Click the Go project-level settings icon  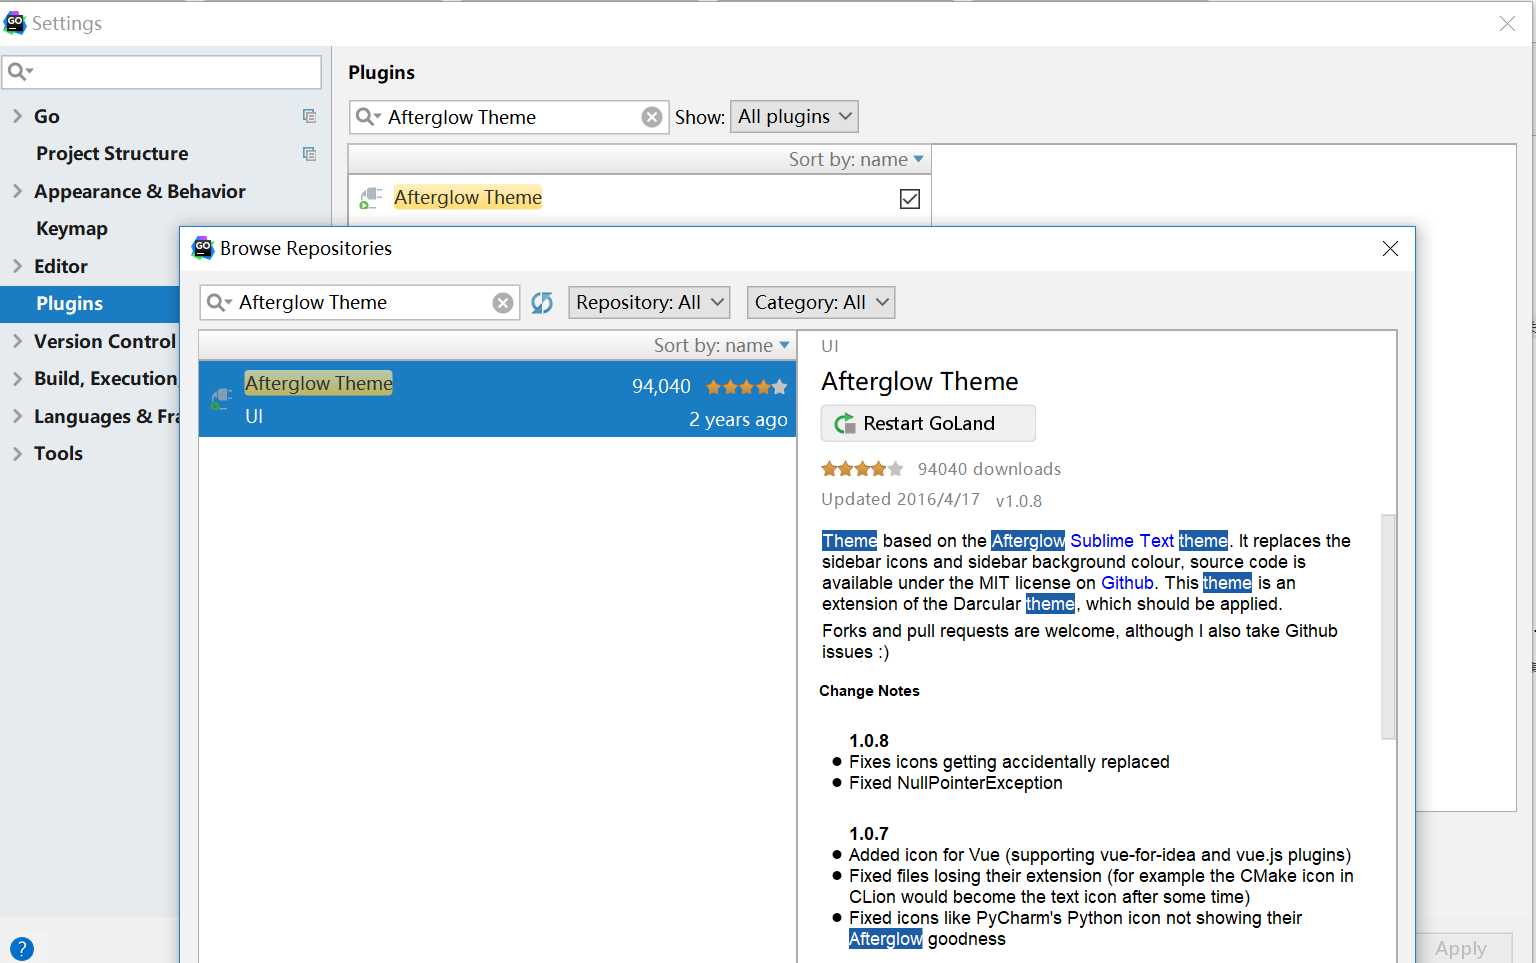[x=309, y=116]
